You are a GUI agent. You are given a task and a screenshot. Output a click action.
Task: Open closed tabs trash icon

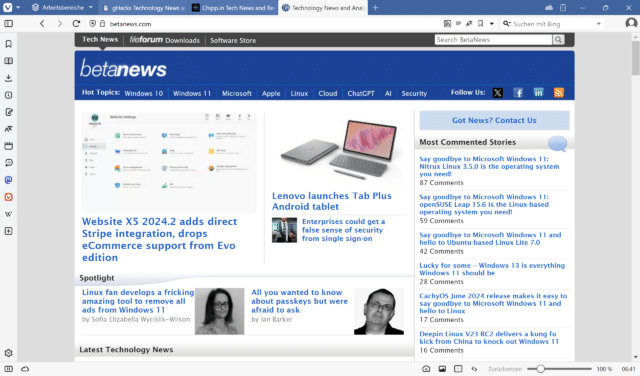tap(563, 7)
